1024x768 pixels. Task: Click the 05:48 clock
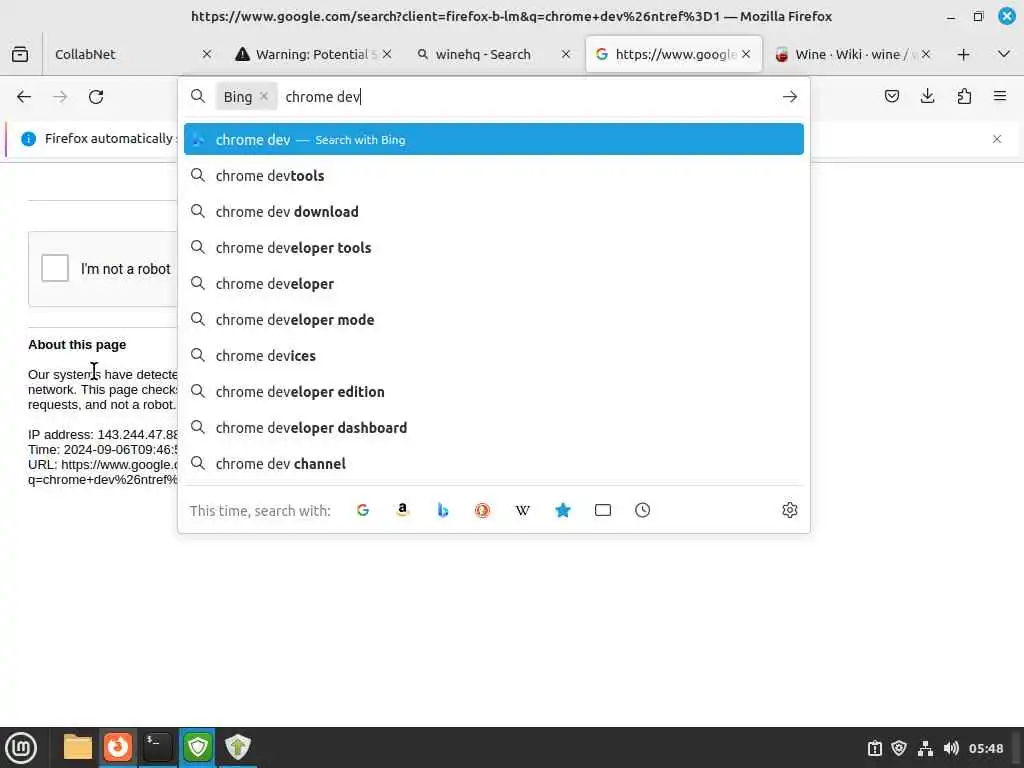[985, 748]
